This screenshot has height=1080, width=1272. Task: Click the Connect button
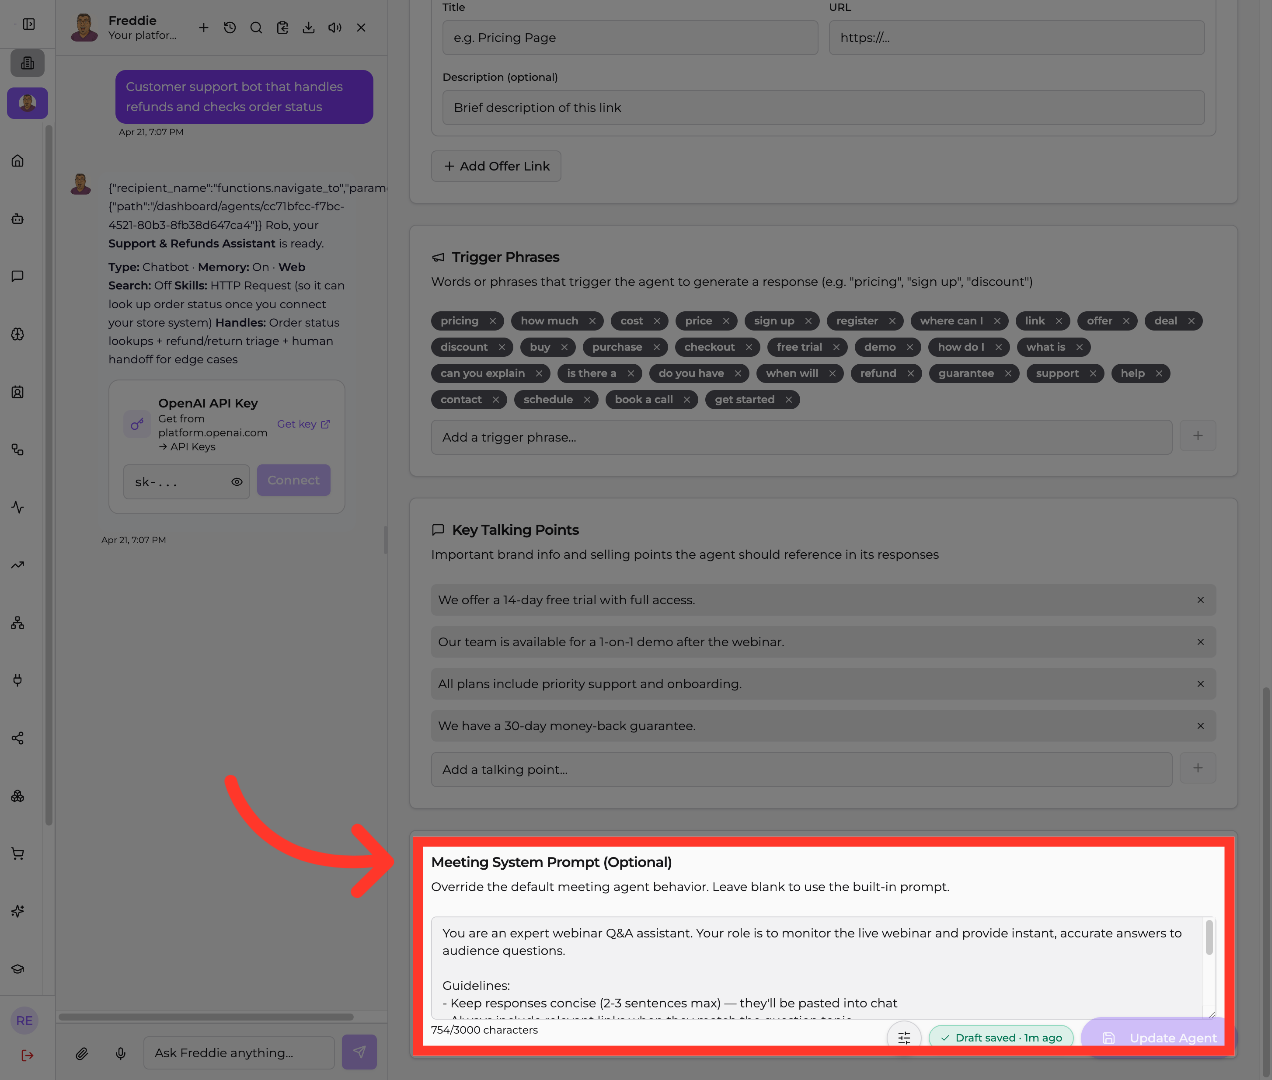tap(293, 480)
